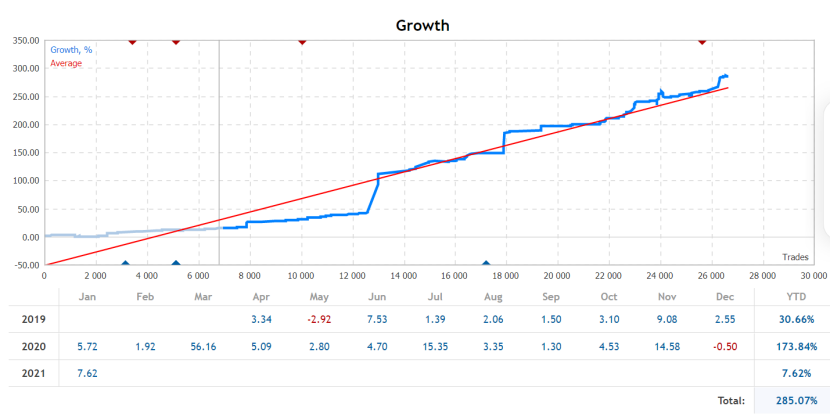This screenshot has height=418, width=831.
Task: Click the red top marker between 2 000 and 4 000 trades
Action: pos(132,42)
